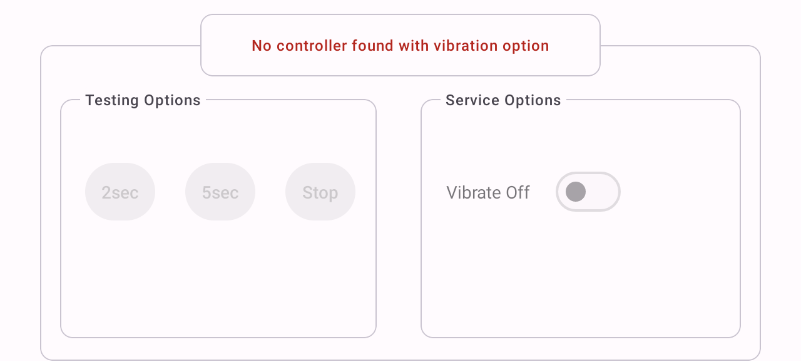
Task: Click the word vibration in red warning
Action: pos(465,45)
